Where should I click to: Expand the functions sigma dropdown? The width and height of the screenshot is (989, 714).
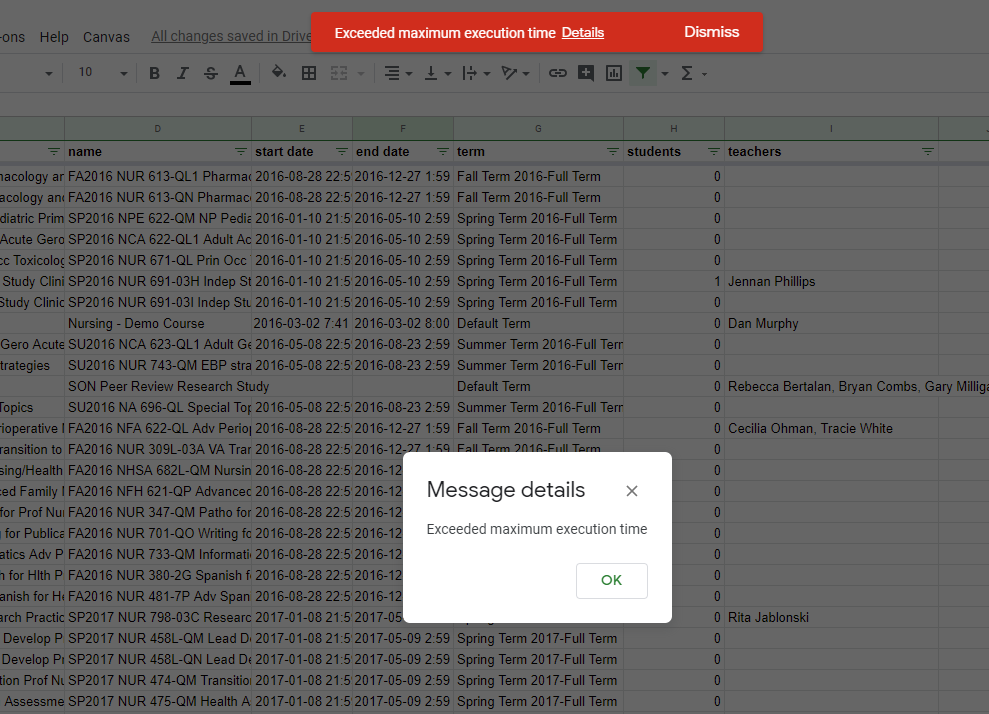coord(693,73)
